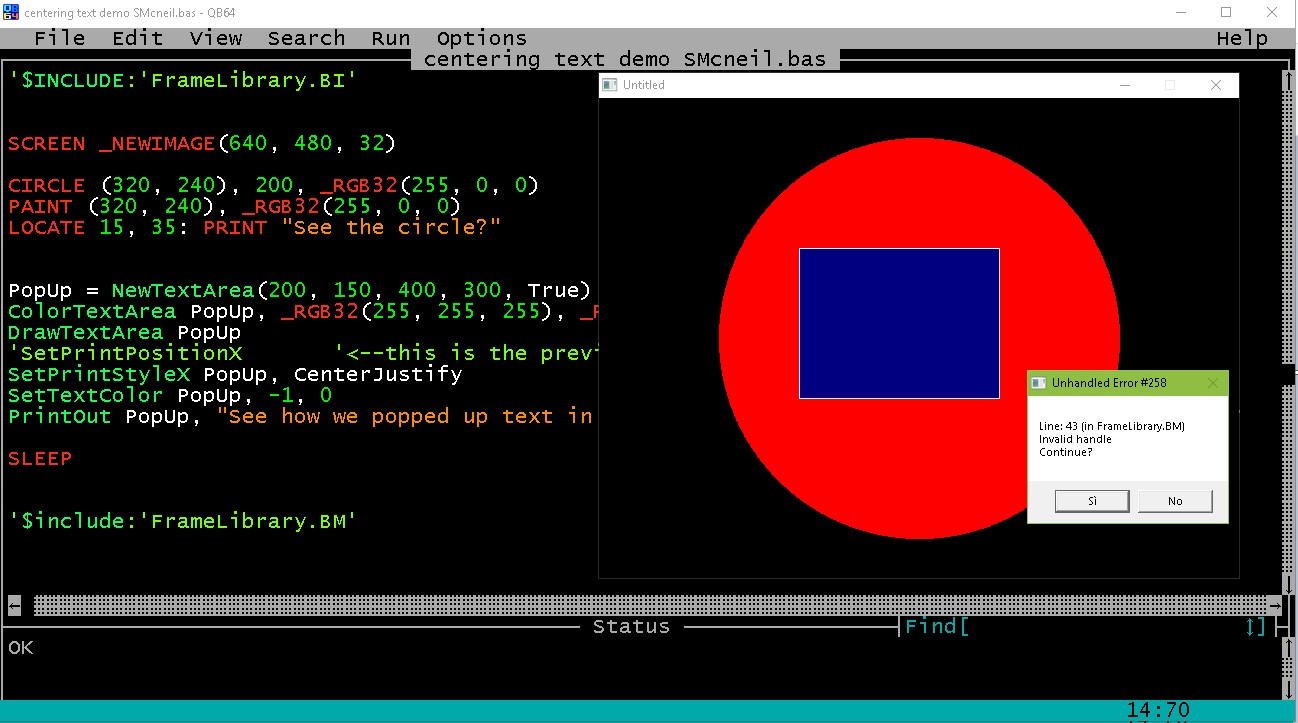Open the Edit menu
The width and height of the screenshot is (1298, 723).
tap(137, 38)
